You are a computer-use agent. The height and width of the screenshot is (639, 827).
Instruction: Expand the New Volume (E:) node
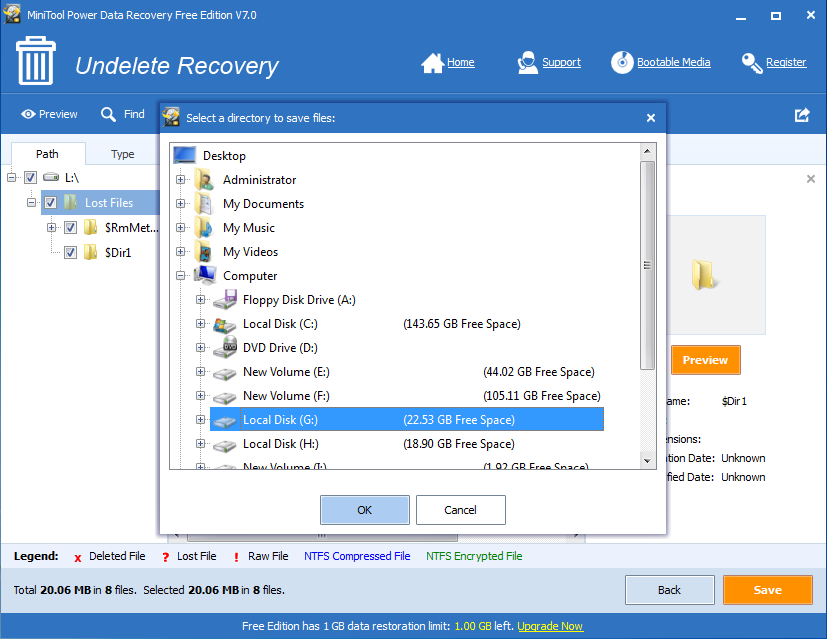tap(200, 371)
